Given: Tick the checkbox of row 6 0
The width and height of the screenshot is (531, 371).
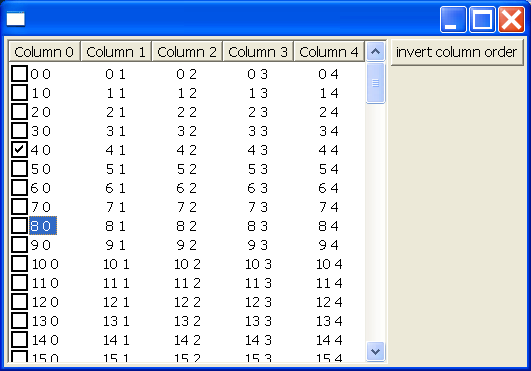Looking at the screenshot, I should click(19, 187).
